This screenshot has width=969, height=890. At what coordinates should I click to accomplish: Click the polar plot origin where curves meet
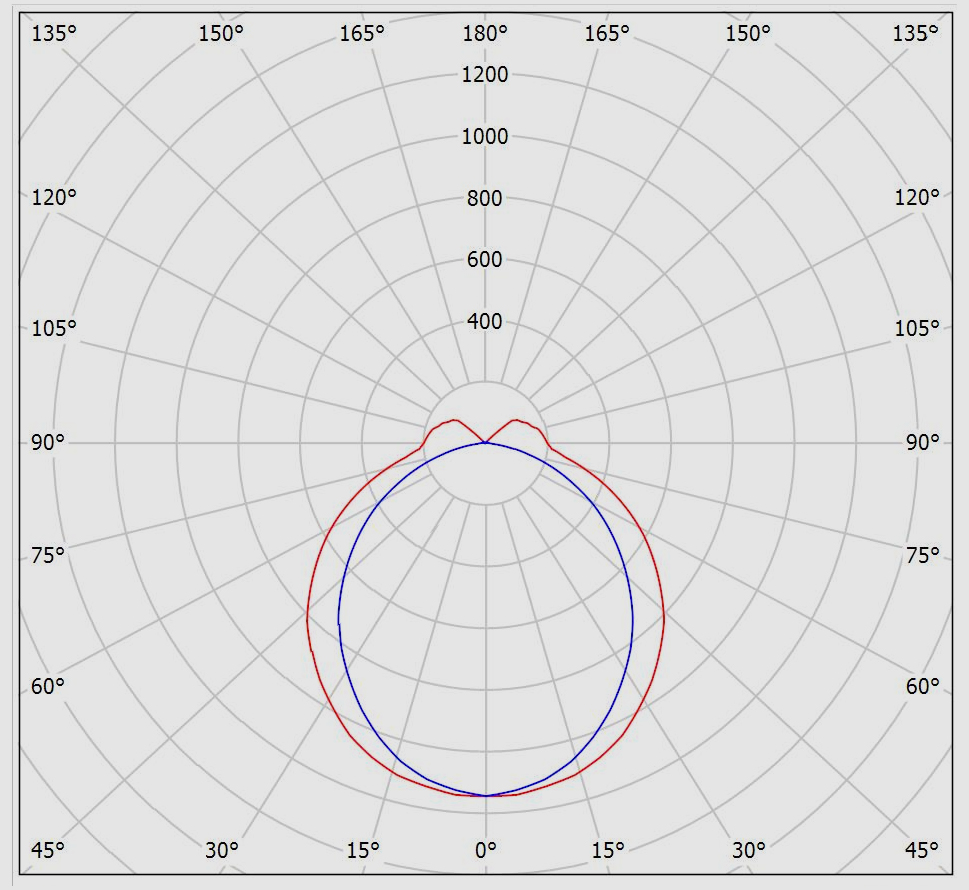pos(485,442)
